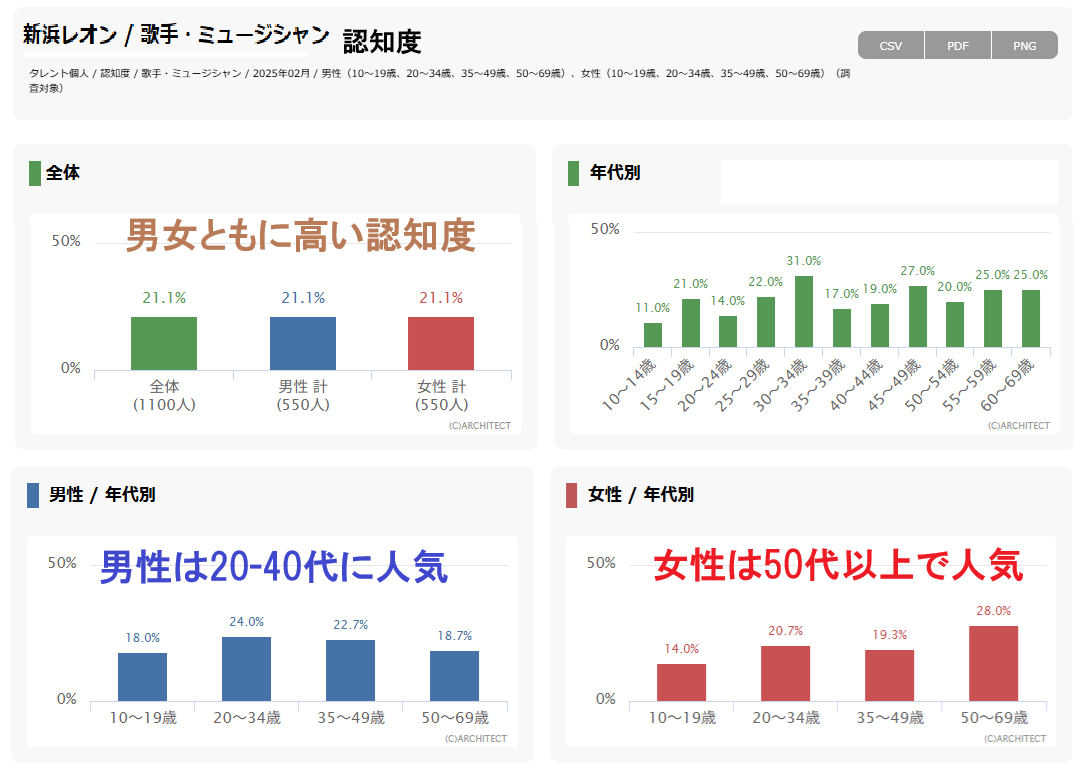Click the red square beside 女性 / 年代別

(x=571, y=495)
